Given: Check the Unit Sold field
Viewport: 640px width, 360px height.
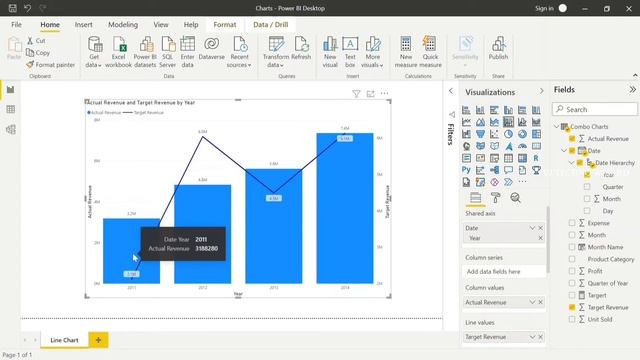Looking at the screenshot, I should (x=572, y=319).
